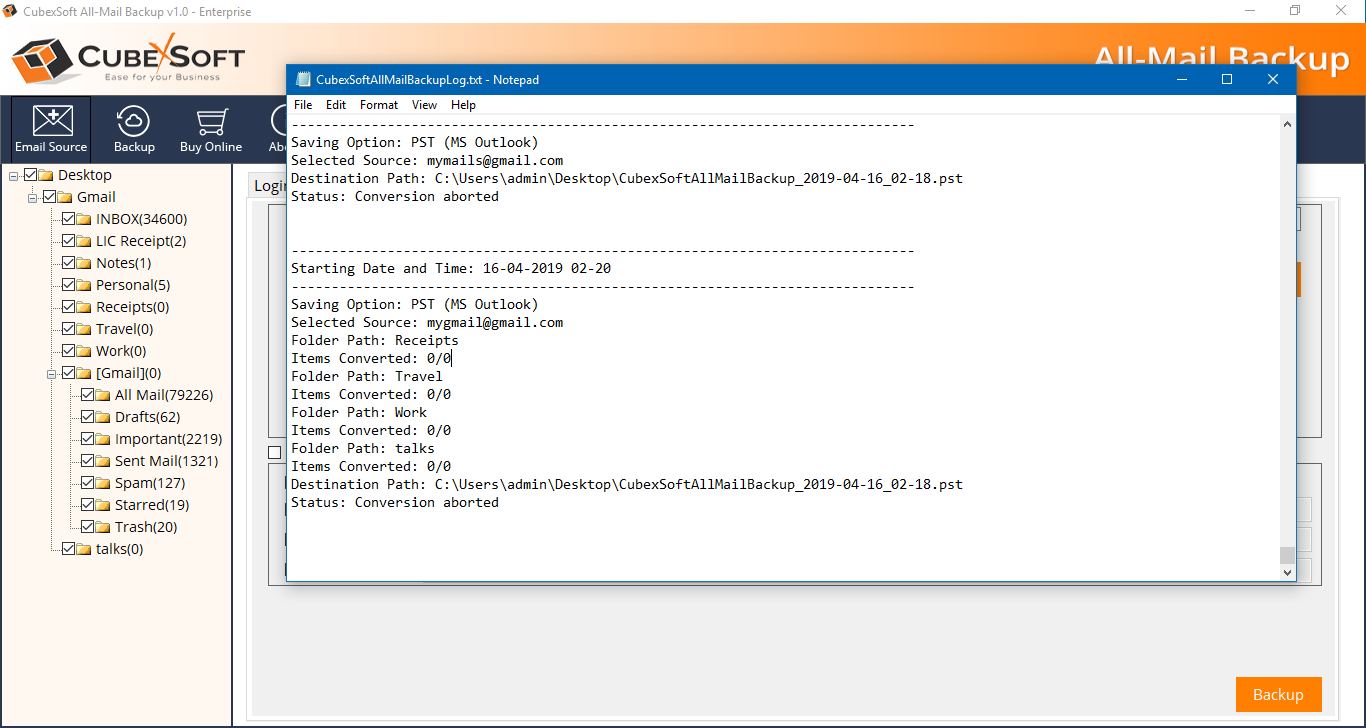Toggle the Drafts folder checkbox
Image resolution: width=1366 pixels, height=728 pixels.
pyautogui.click(x=87, y=417)
